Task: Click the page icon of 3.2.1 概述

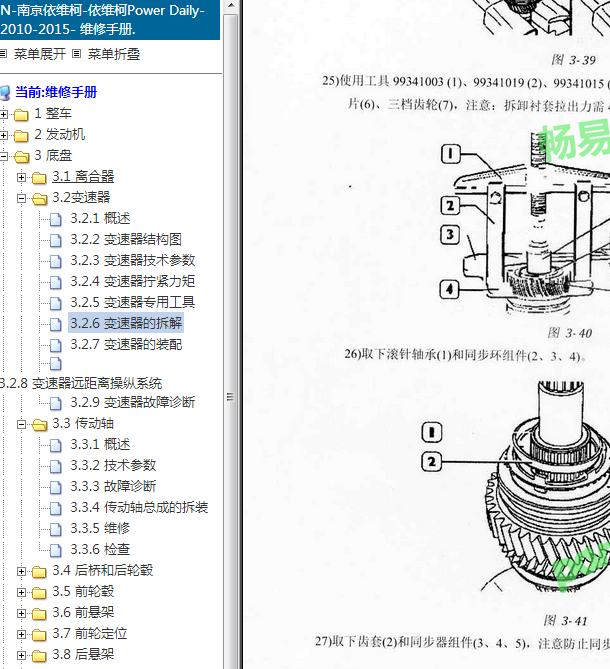Action: pyautogui.click(x=56, y=219)
